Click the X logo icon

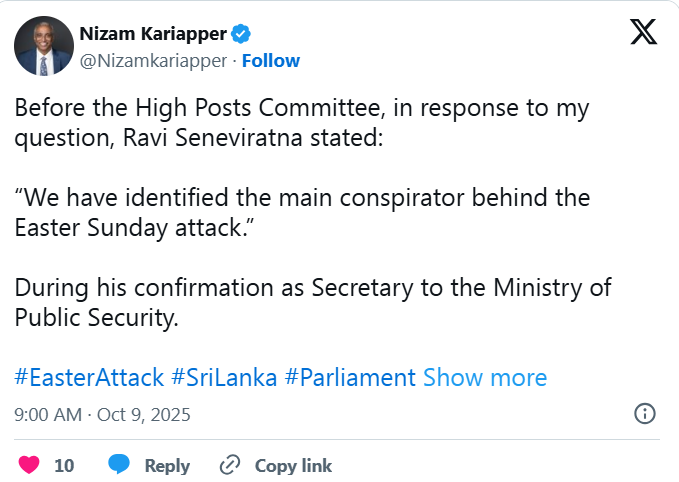point(643,32)
